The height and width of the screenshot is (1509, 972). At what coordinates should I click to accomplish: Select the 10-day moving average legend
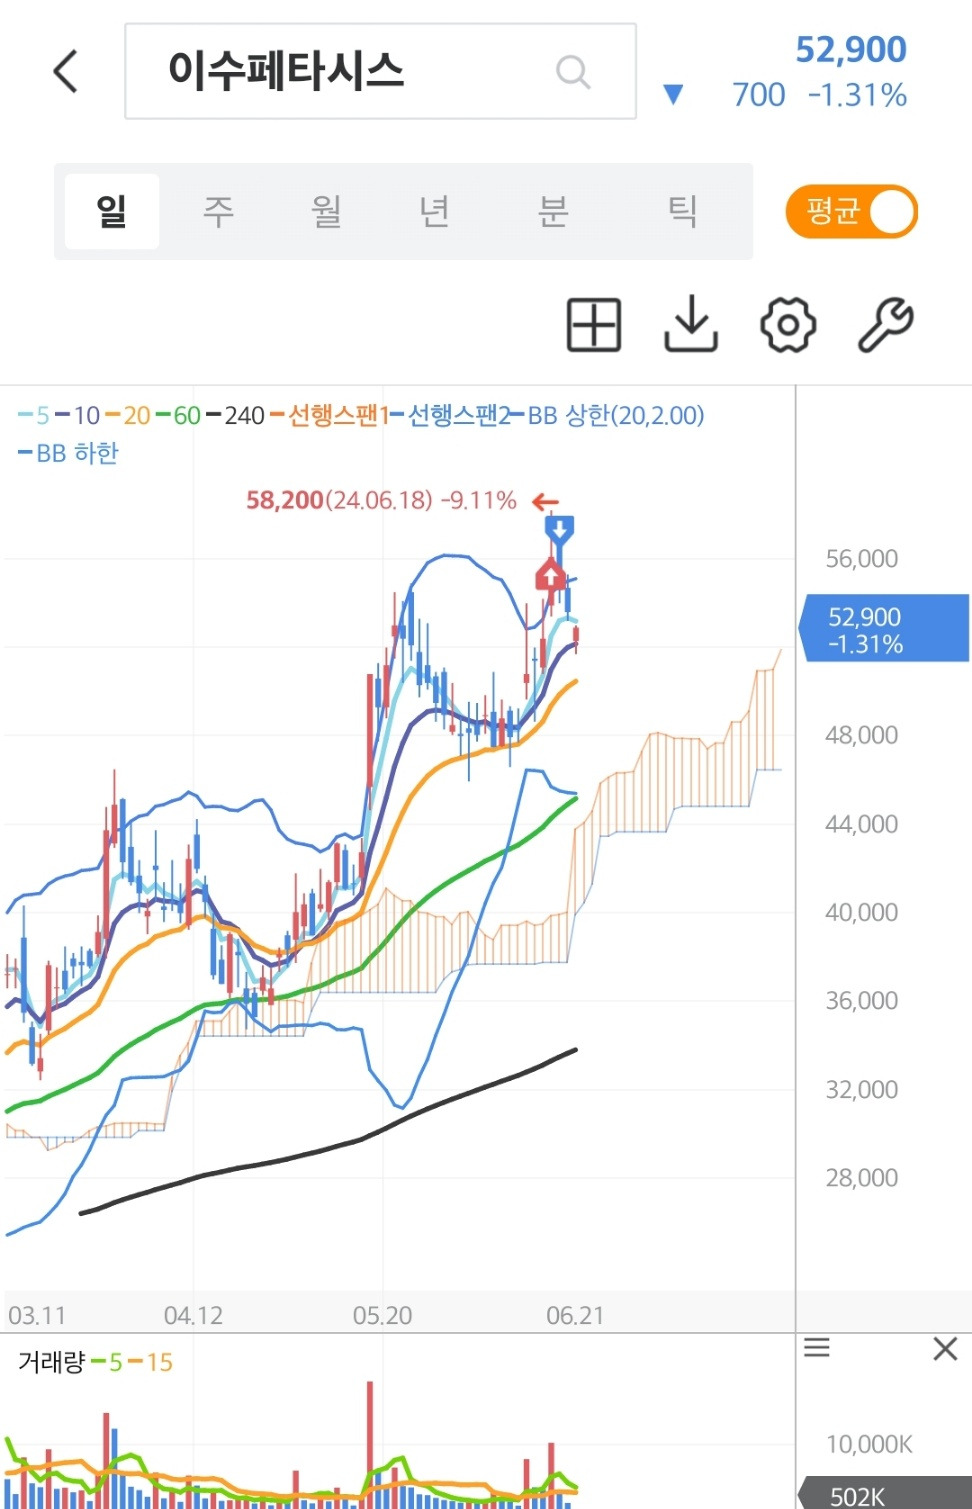click(x=78, y=415)
